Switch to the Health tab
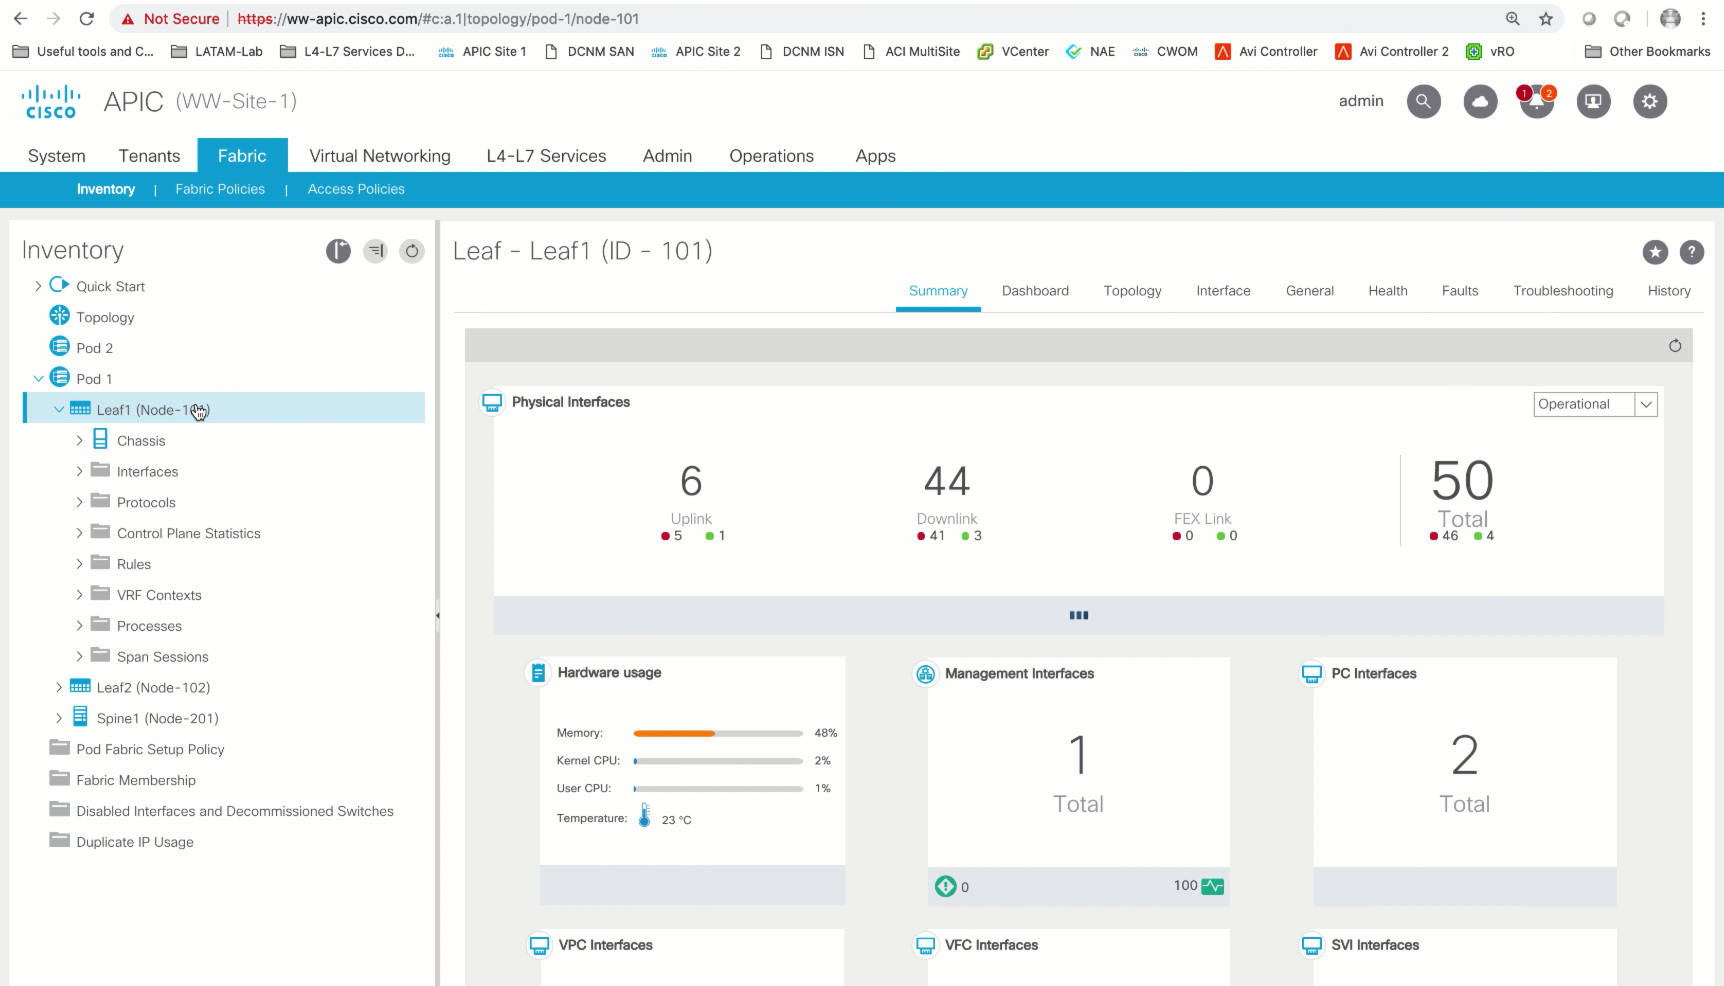Viewport: 1724px width, 986px height. point(1387,290)
